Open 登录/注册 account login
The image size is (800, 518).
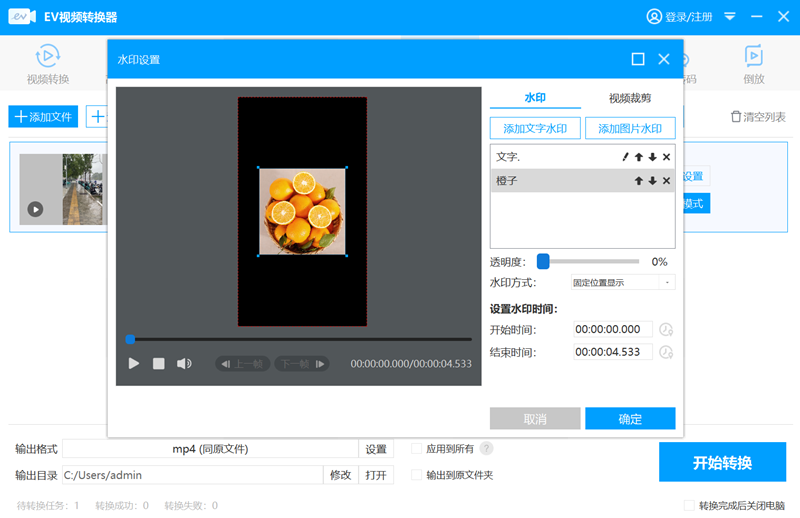[679, 17]
